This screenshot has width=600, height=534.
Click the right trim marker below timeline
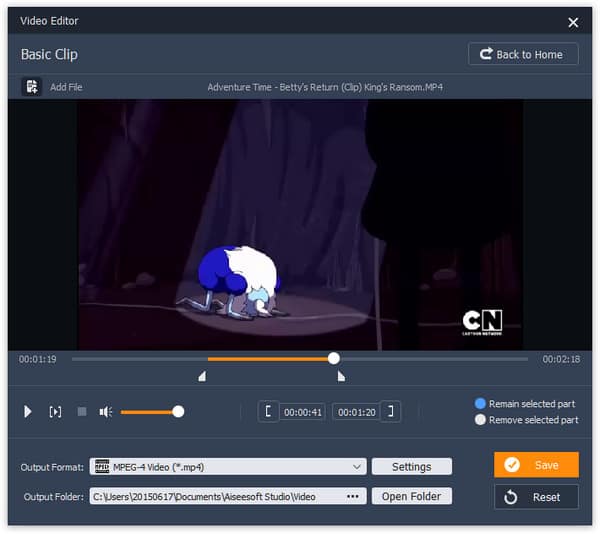341,376
